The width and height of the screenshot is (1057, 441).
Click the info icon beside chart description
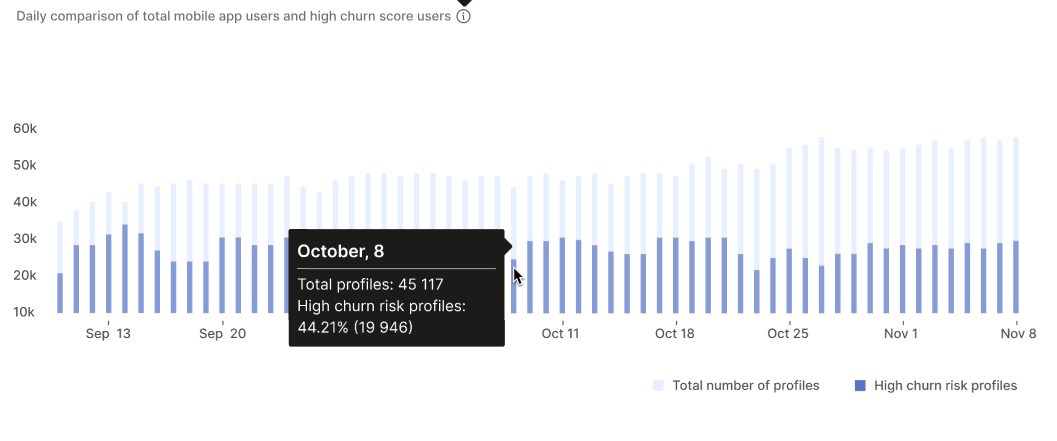click(x=463, y=17)
